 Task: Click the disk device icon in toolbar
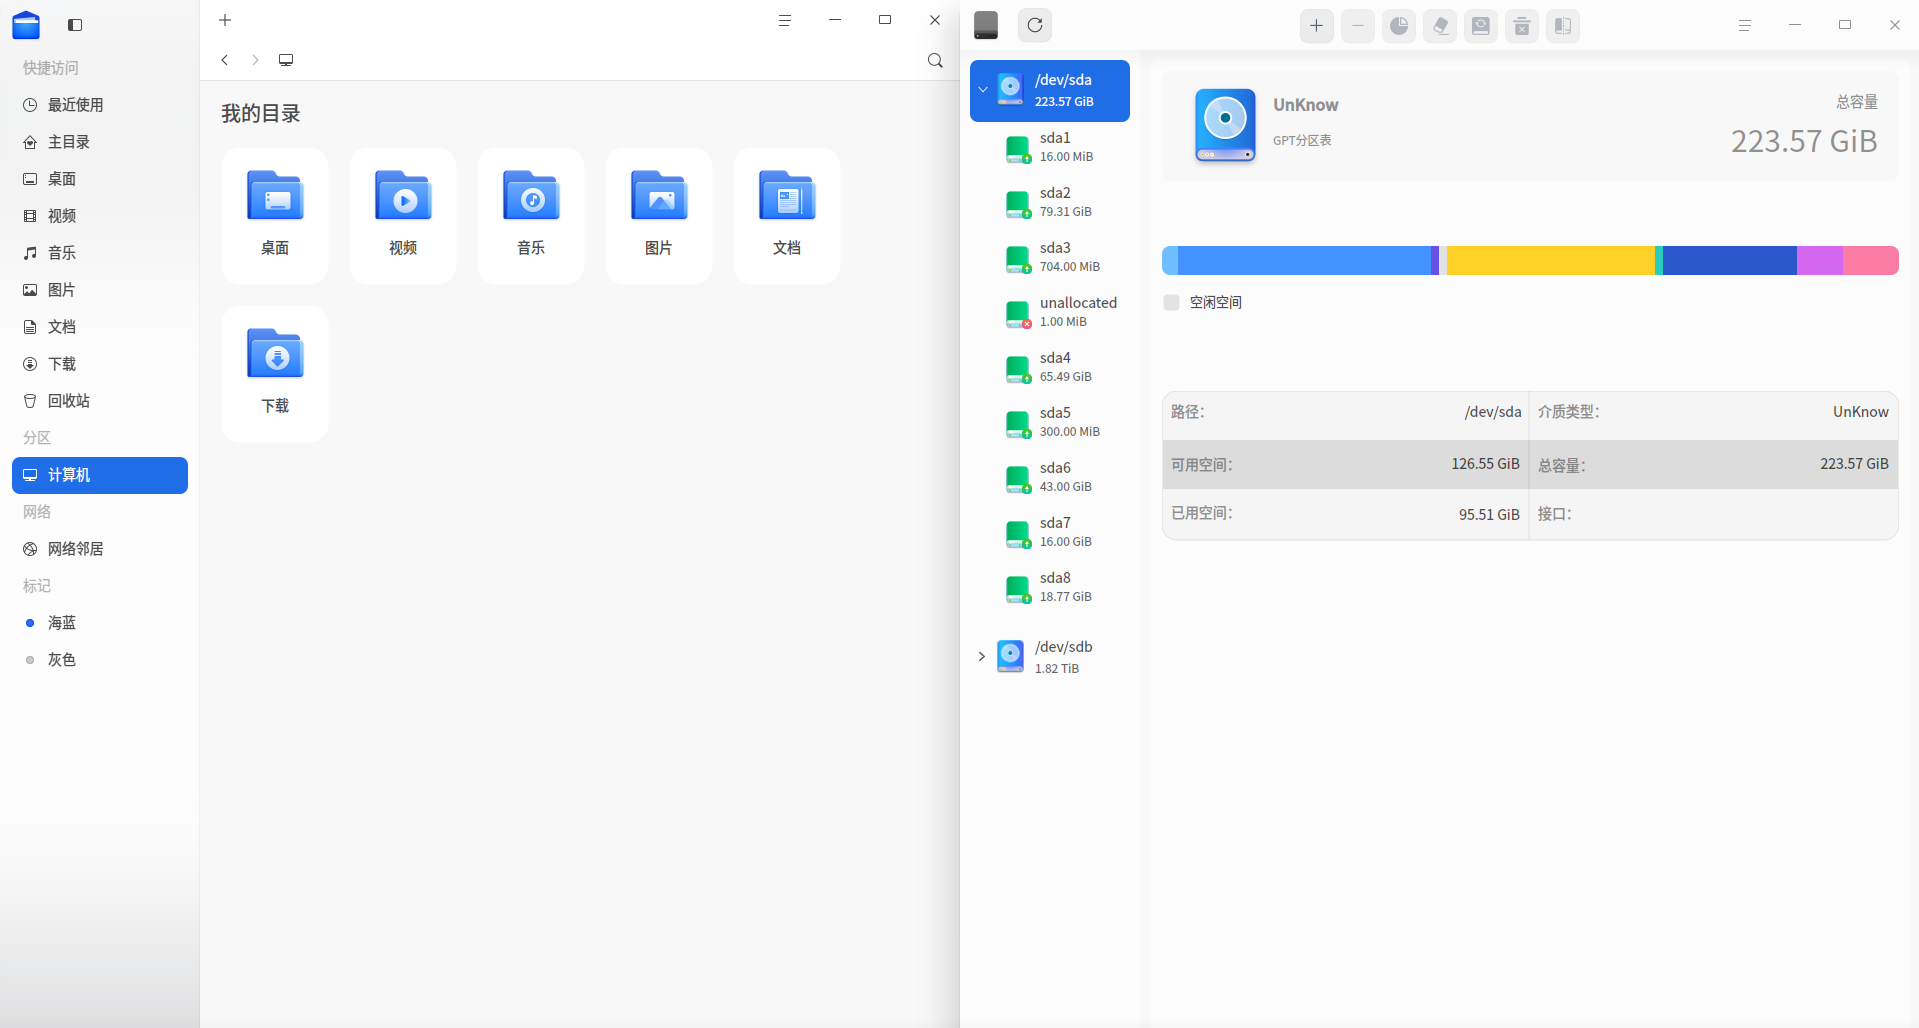click(x=986, y=25)
